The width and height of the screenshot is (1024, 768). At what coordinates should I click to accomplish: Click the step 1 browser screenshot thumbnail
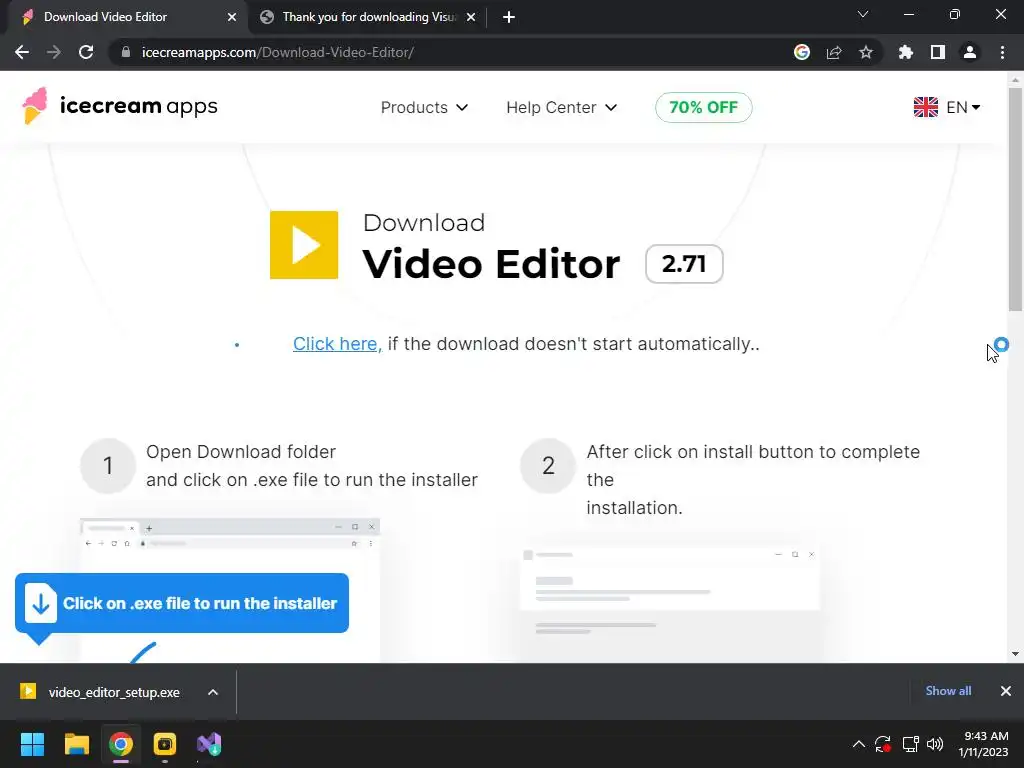point(230,591)
